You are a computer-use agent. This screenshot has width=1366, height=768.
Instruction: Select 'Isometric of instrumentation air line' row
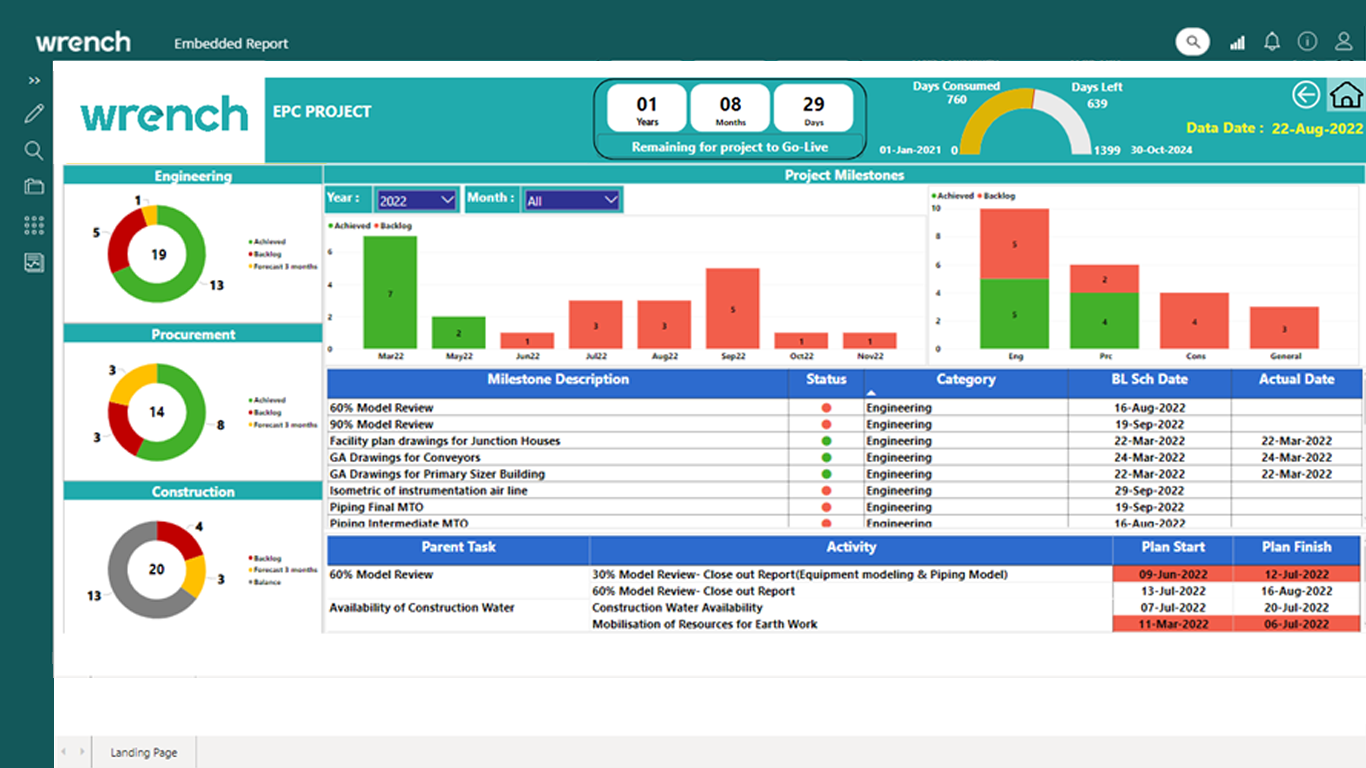[845, 491]
